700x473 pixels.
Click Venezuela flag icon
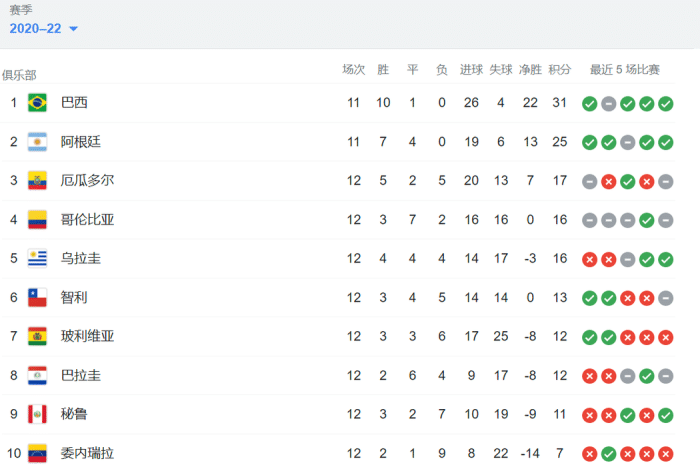pyautogui.click(x=38, y=452)
